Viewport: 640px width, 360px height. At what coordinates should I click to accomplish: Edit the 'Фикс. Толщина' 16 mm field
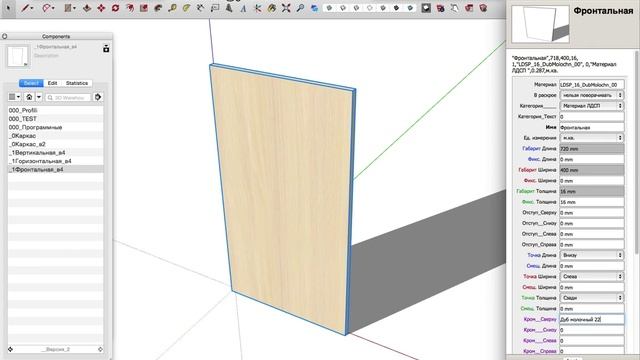click(591, 202)
